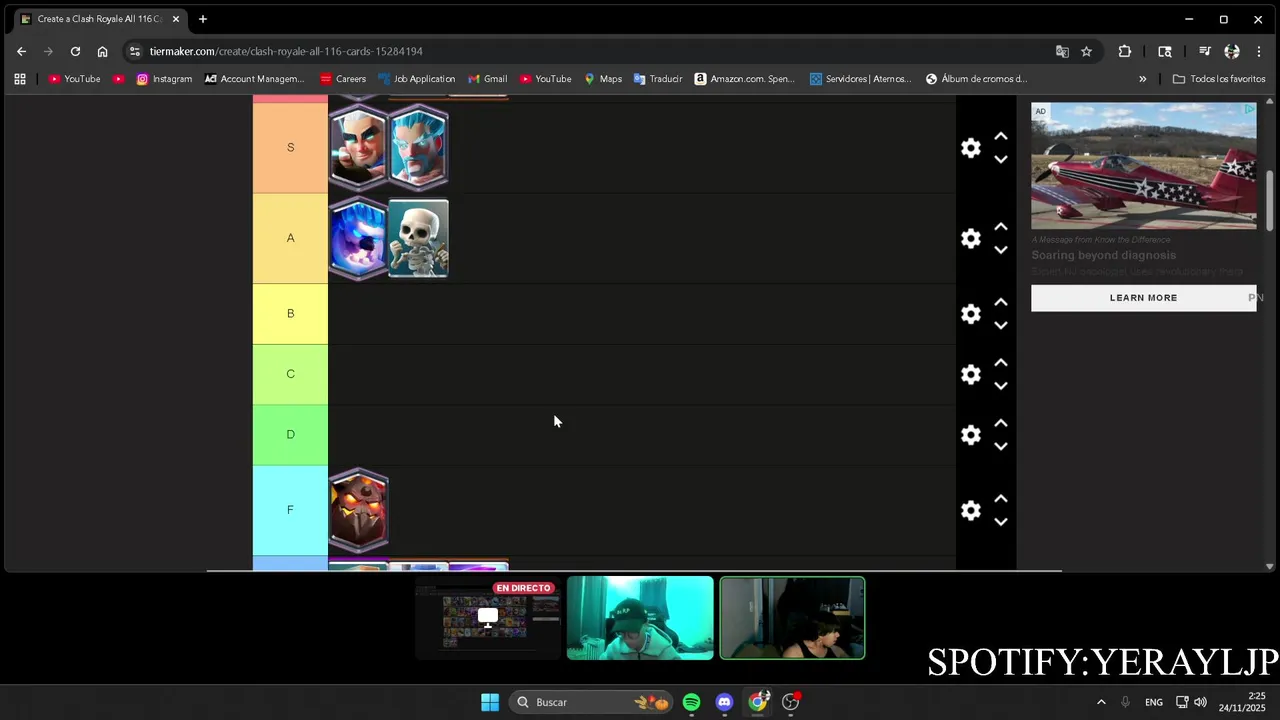The height and width of the screenshot is (720, 1280).
Task: Open the apps grid in bookmarks bar
Action: tap(20, 79)
